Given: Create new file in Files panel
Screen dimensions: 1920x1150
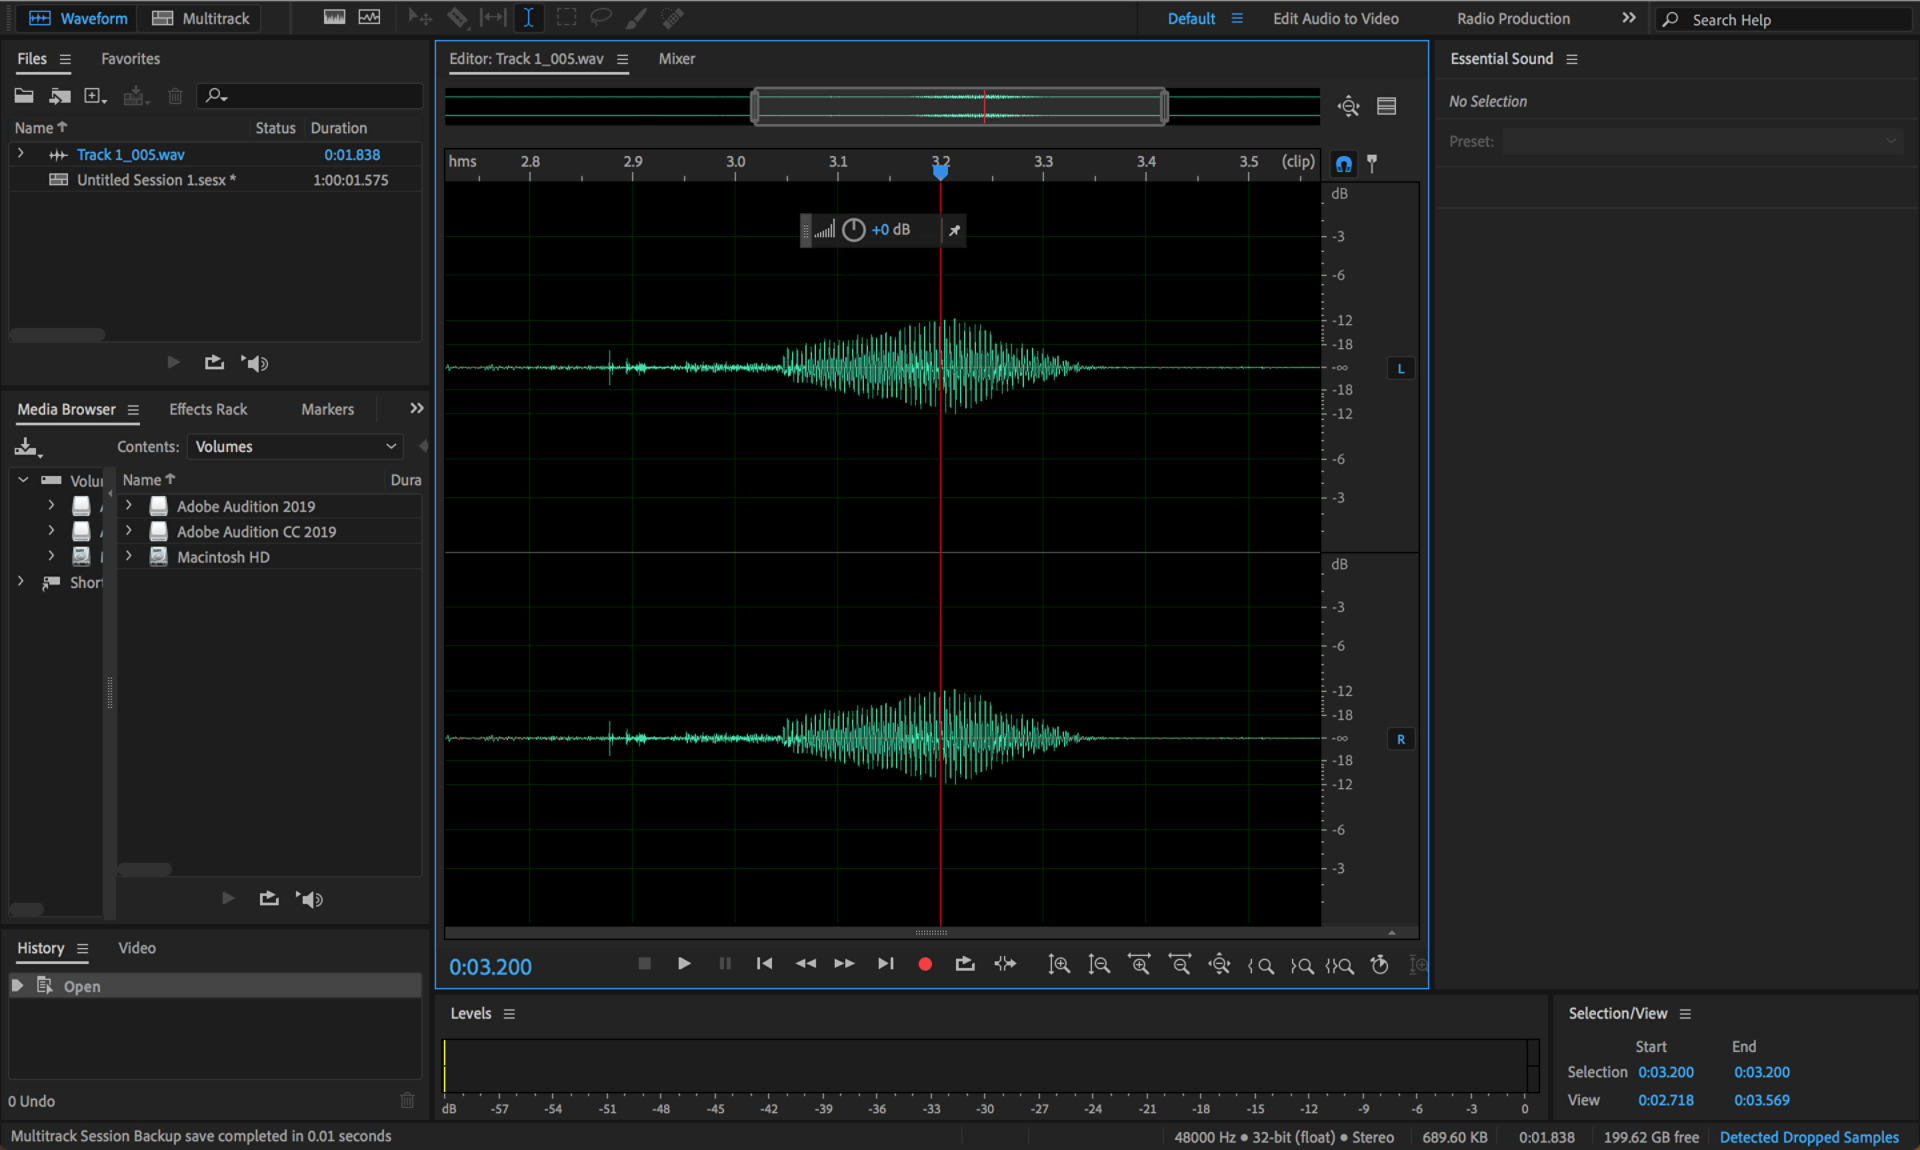Looking at the screenshot, I should pyautogui.click(x=95, y=96).
